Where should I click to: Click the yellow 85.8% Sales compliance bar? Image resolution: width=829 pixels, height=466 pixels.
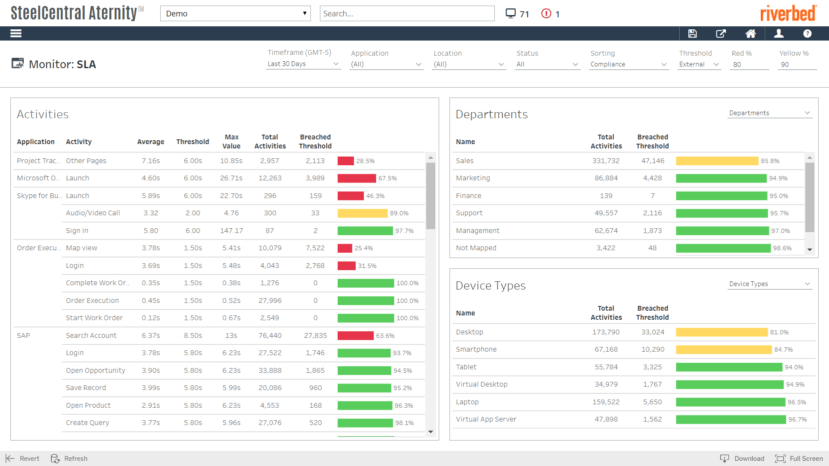click(x=717, y=161)
